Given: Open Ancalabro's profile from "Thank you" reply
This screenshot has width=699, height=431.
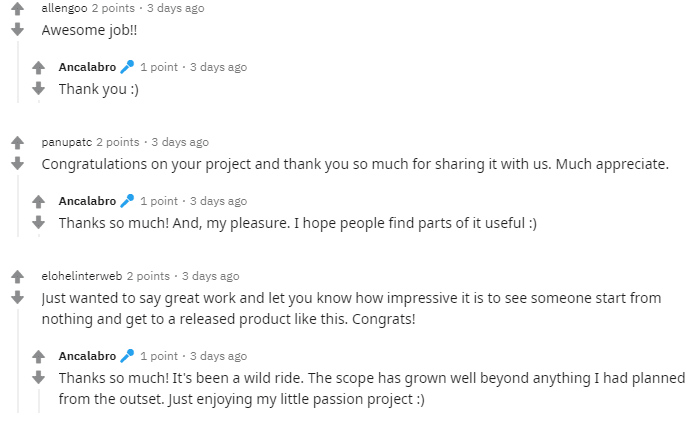Looking at the screenshot, I should (87, 67).
